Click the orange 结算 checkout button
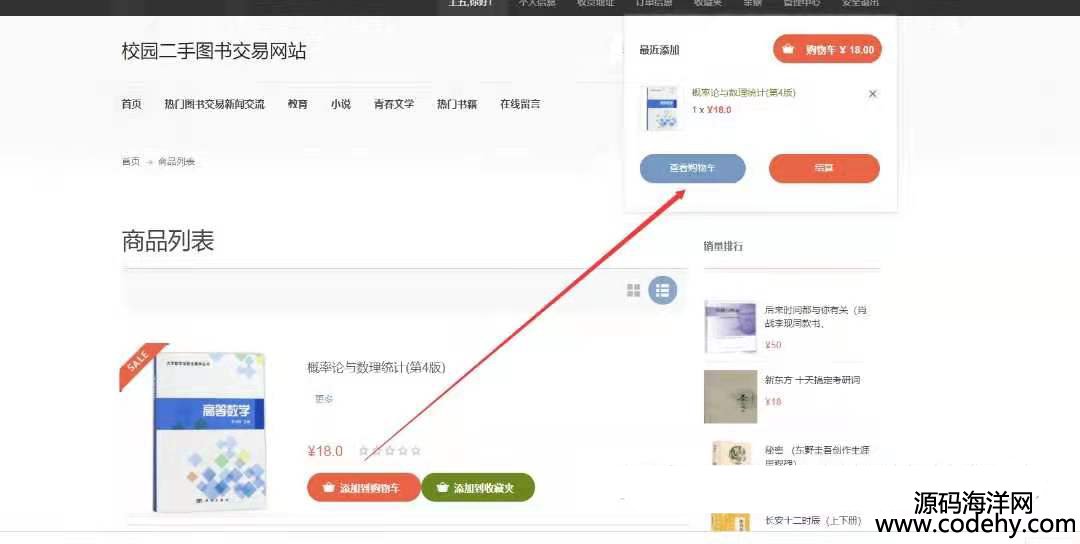Image resolution: width=1080 pixels, height=544 pixels. (824, 168)
